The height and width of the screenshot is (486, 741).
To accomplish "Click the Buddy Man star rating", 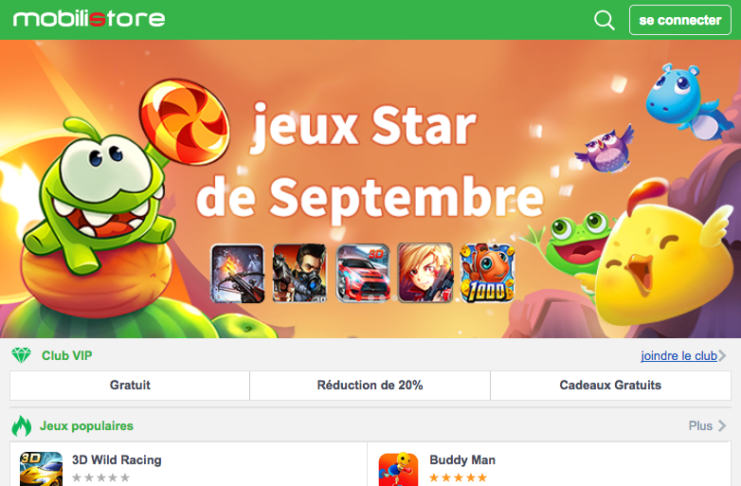I will click(458, 477).
